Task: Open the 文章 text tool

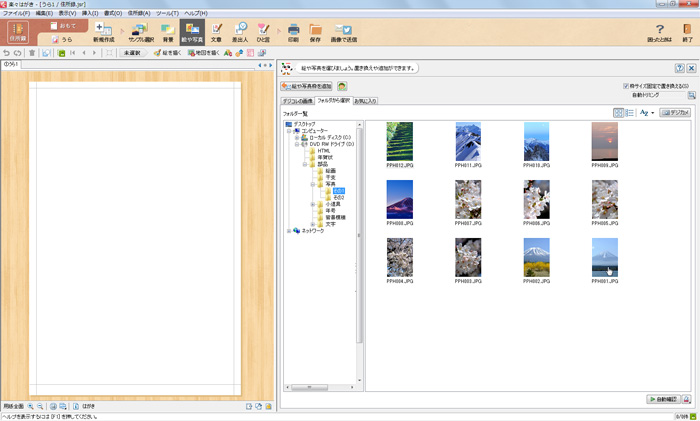Action: tap(215, 32)
